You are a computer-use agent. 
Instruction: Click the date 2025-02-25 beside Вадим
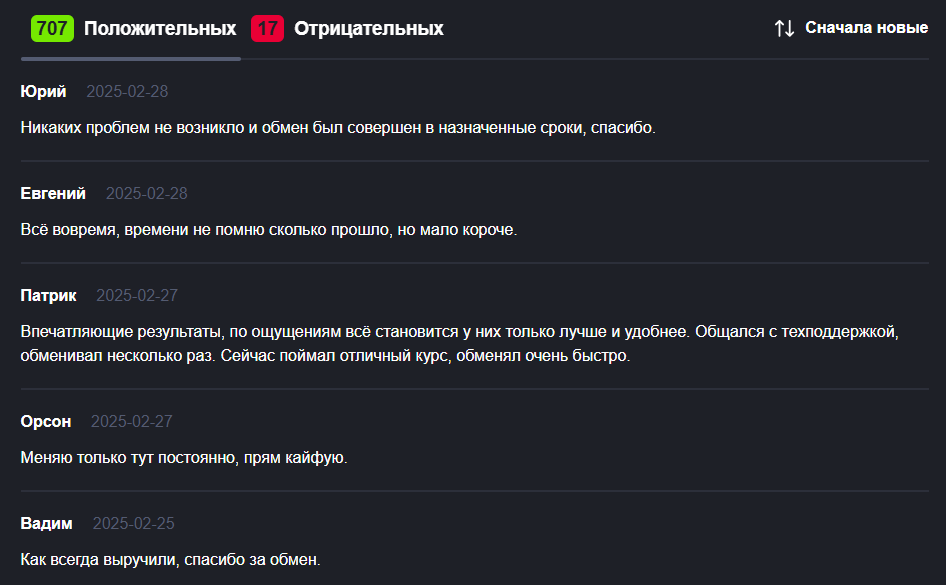(x=134, y=524)
